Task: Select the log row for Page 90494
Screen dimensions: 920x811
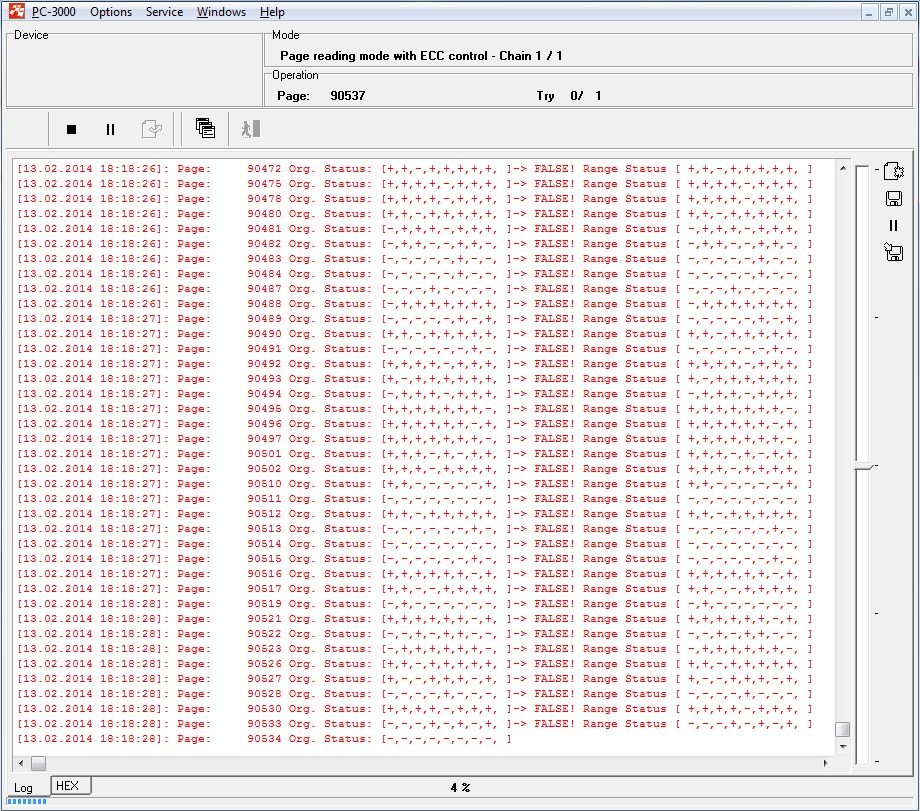Action: coord(414,394)
